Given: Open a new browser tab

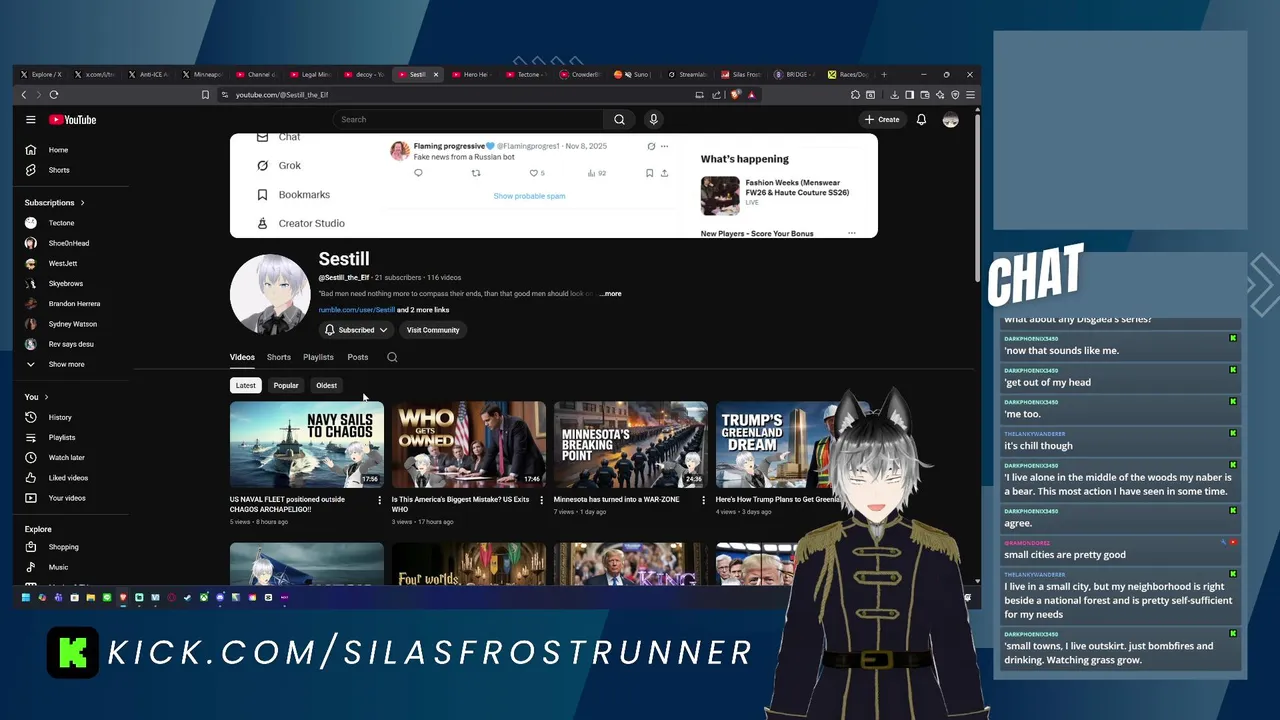Looking at the screenshot, I should pos(883,74).
